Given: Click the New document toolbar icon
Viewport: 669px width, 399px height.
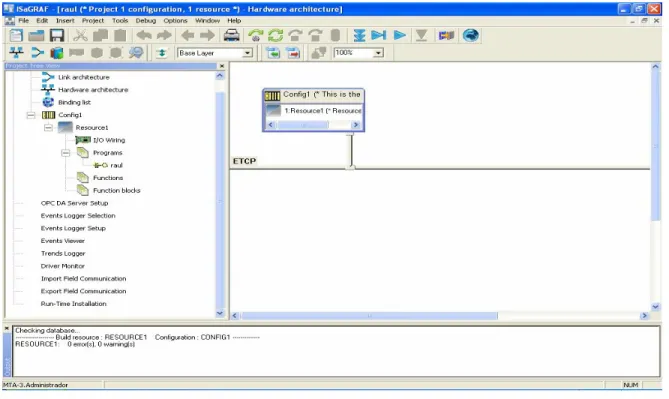Looking at the screenshot, I should (16, 35).
